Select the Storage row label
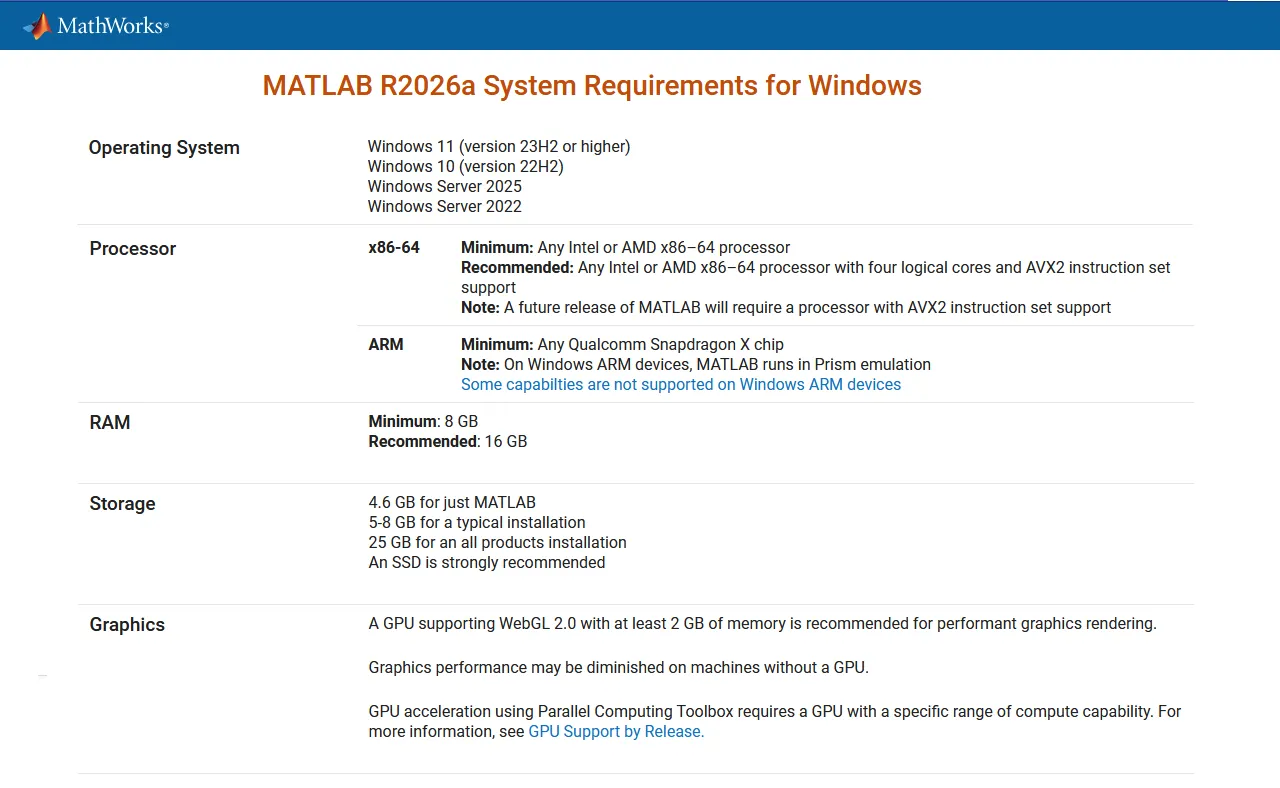 (122, 504)
